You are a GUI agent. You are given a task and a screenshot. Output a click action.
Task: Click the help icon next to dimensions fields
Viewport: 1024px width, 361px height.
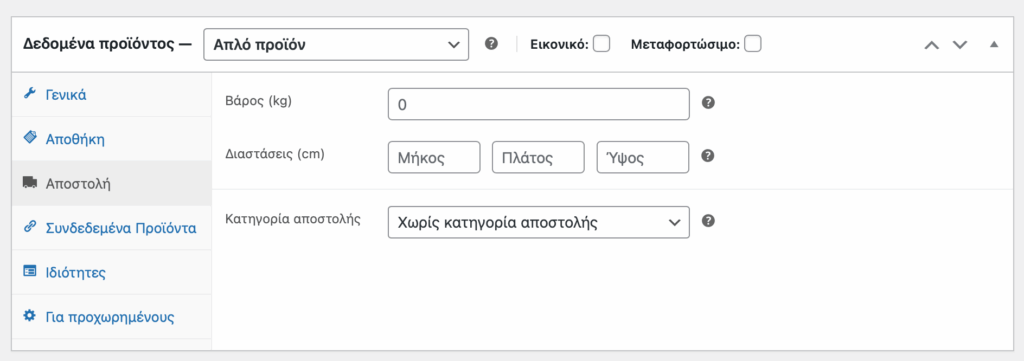coord(708,156)
